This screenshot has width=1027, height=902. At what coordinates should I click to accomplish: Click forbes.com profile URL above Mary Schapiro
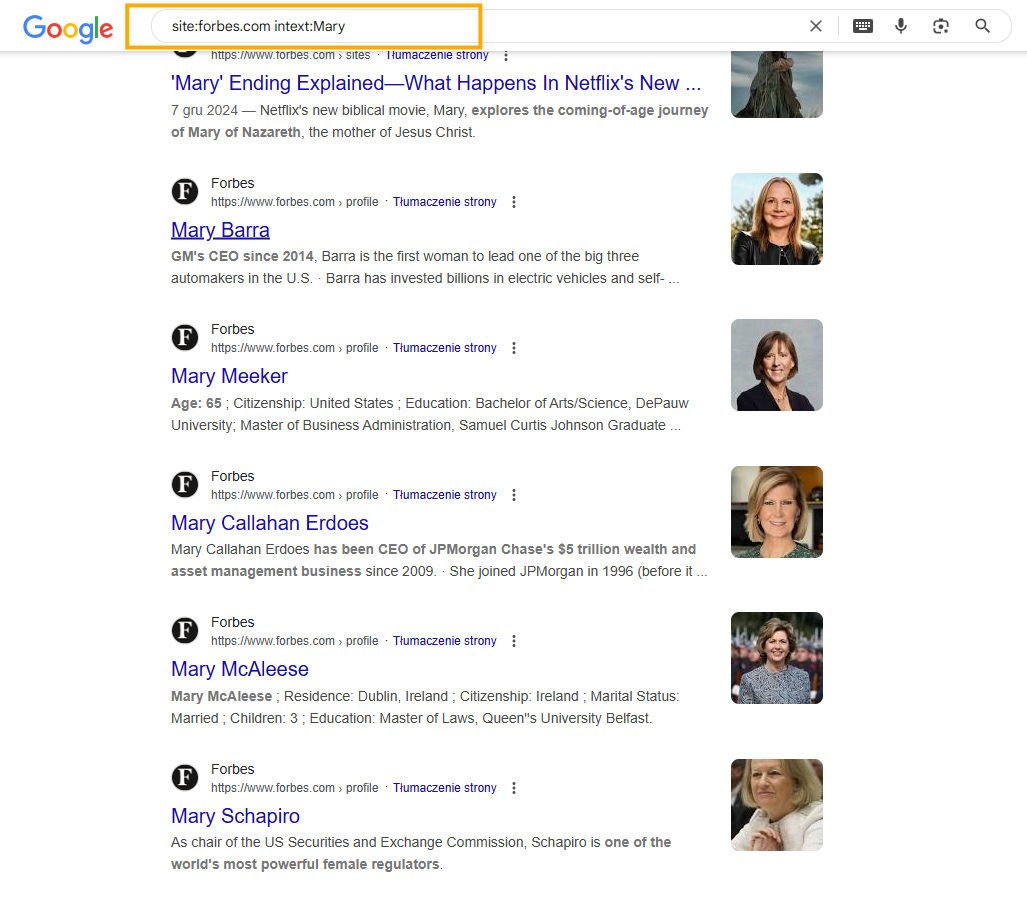click(295, 787)
